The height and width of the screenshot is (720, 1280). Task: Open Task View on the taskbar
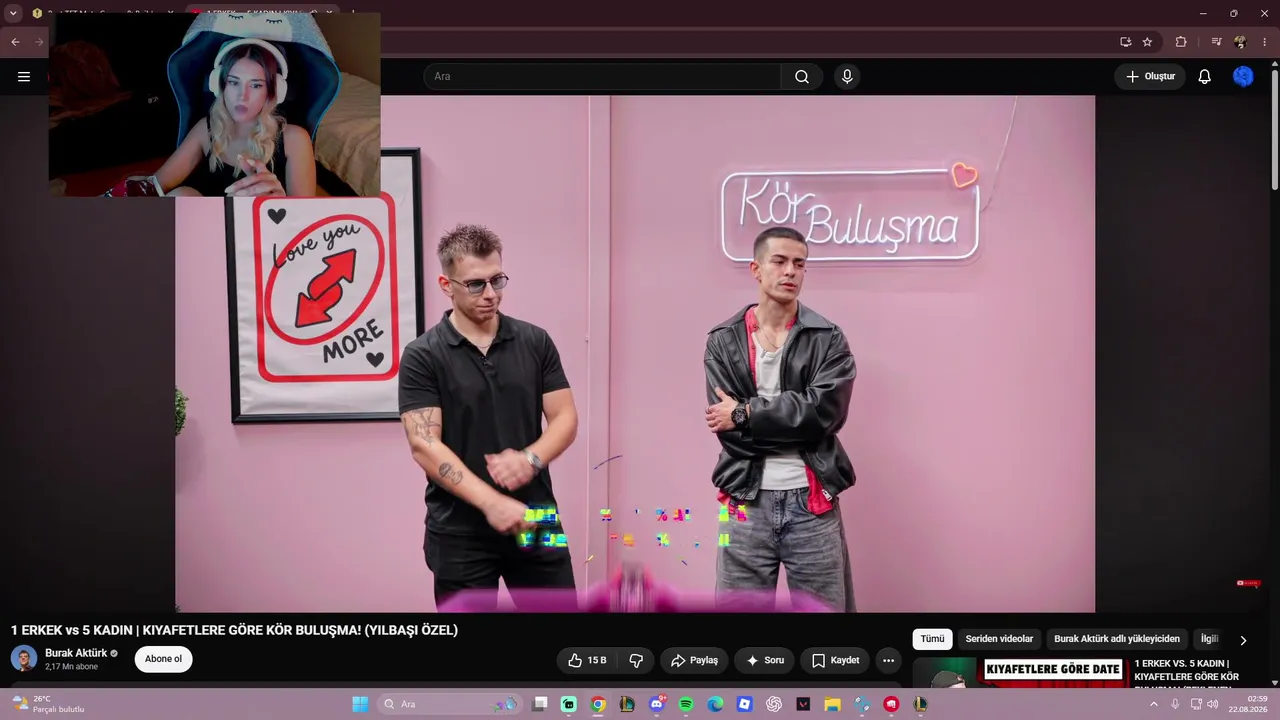(x=540, y=704)
